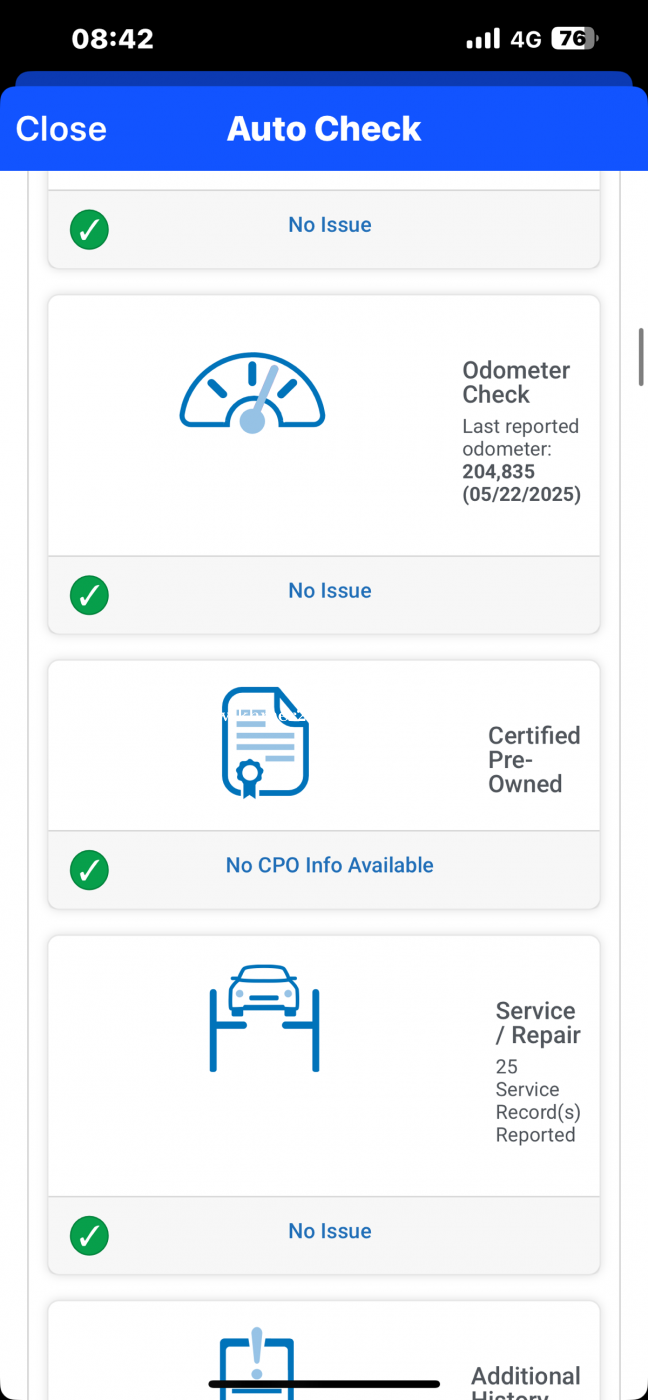The width and height of the screenshot is (648, 1400).
Task: Tap the Certified Pre-Owned certificate icon
Action: click(265, 743)
